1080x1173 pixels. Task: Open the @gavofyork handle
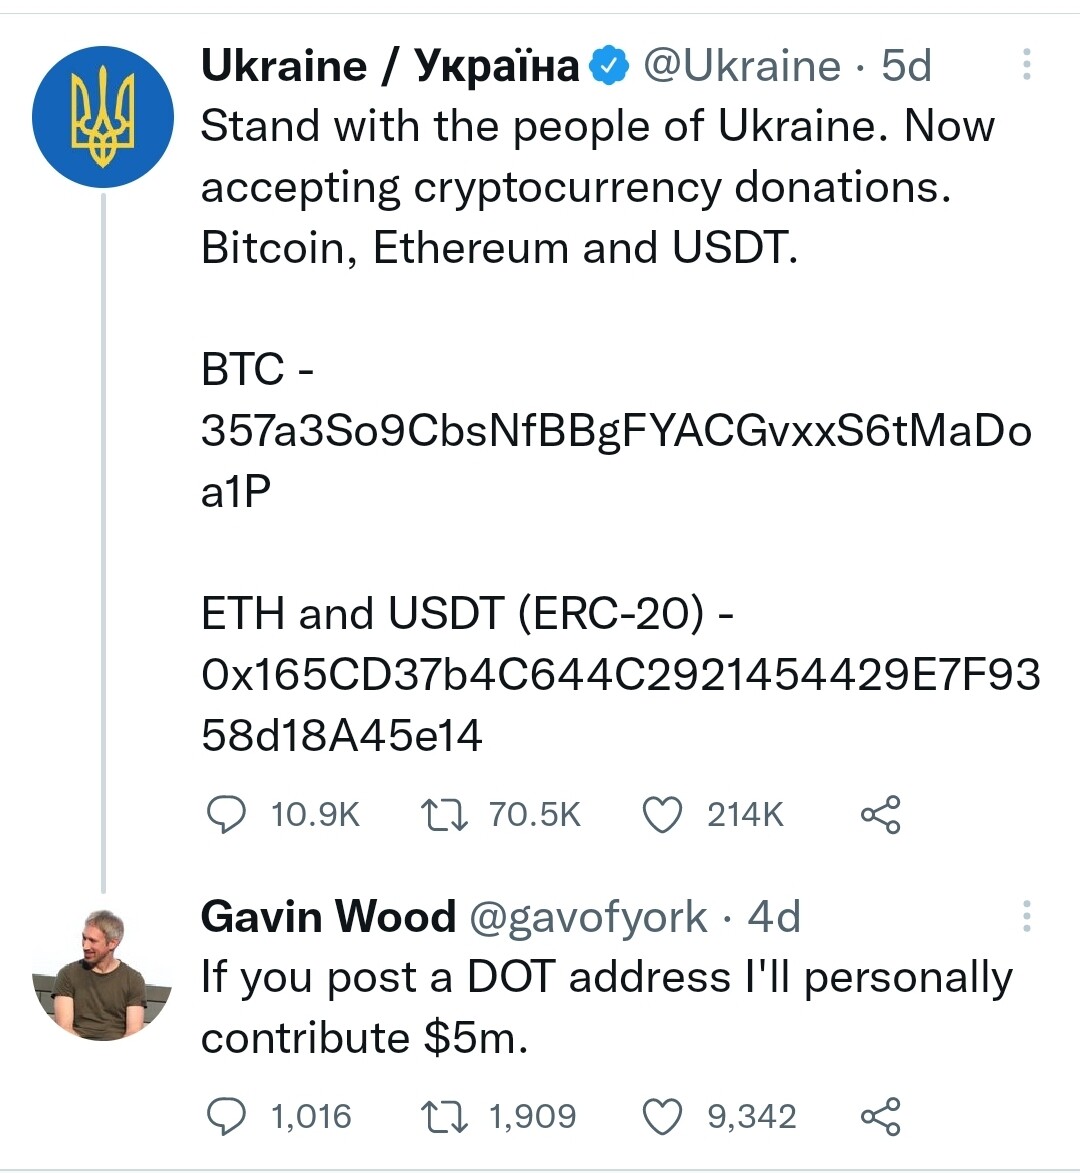588,918
